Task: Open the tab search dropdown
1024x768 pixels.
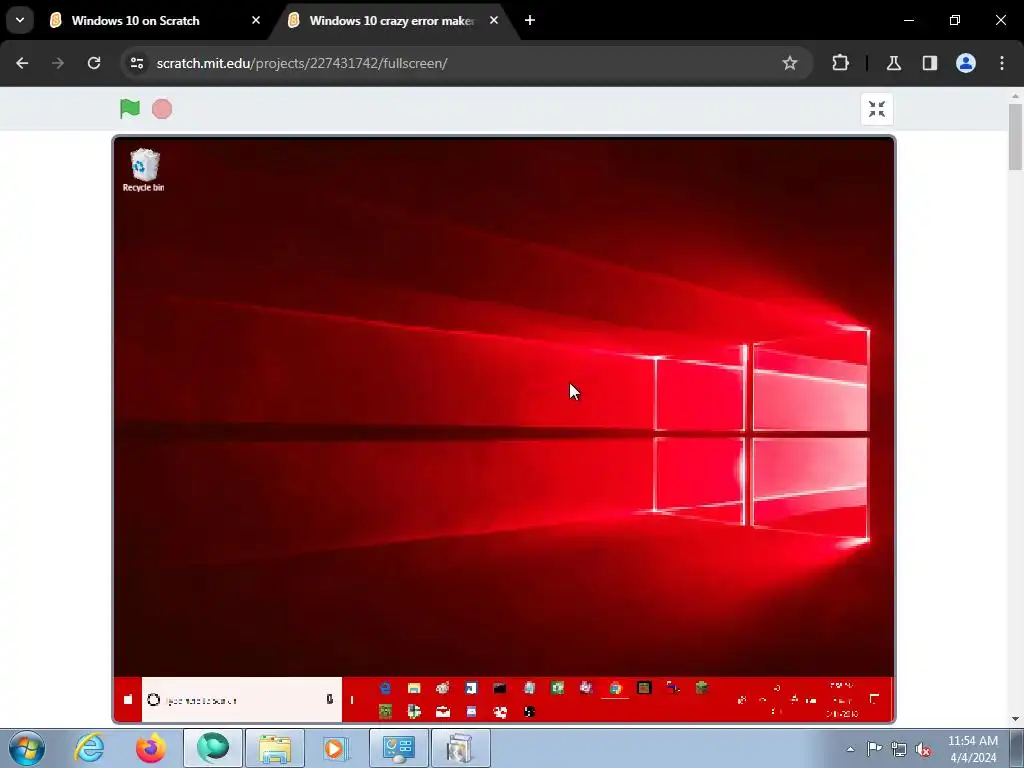Action: tap(20, 20)
